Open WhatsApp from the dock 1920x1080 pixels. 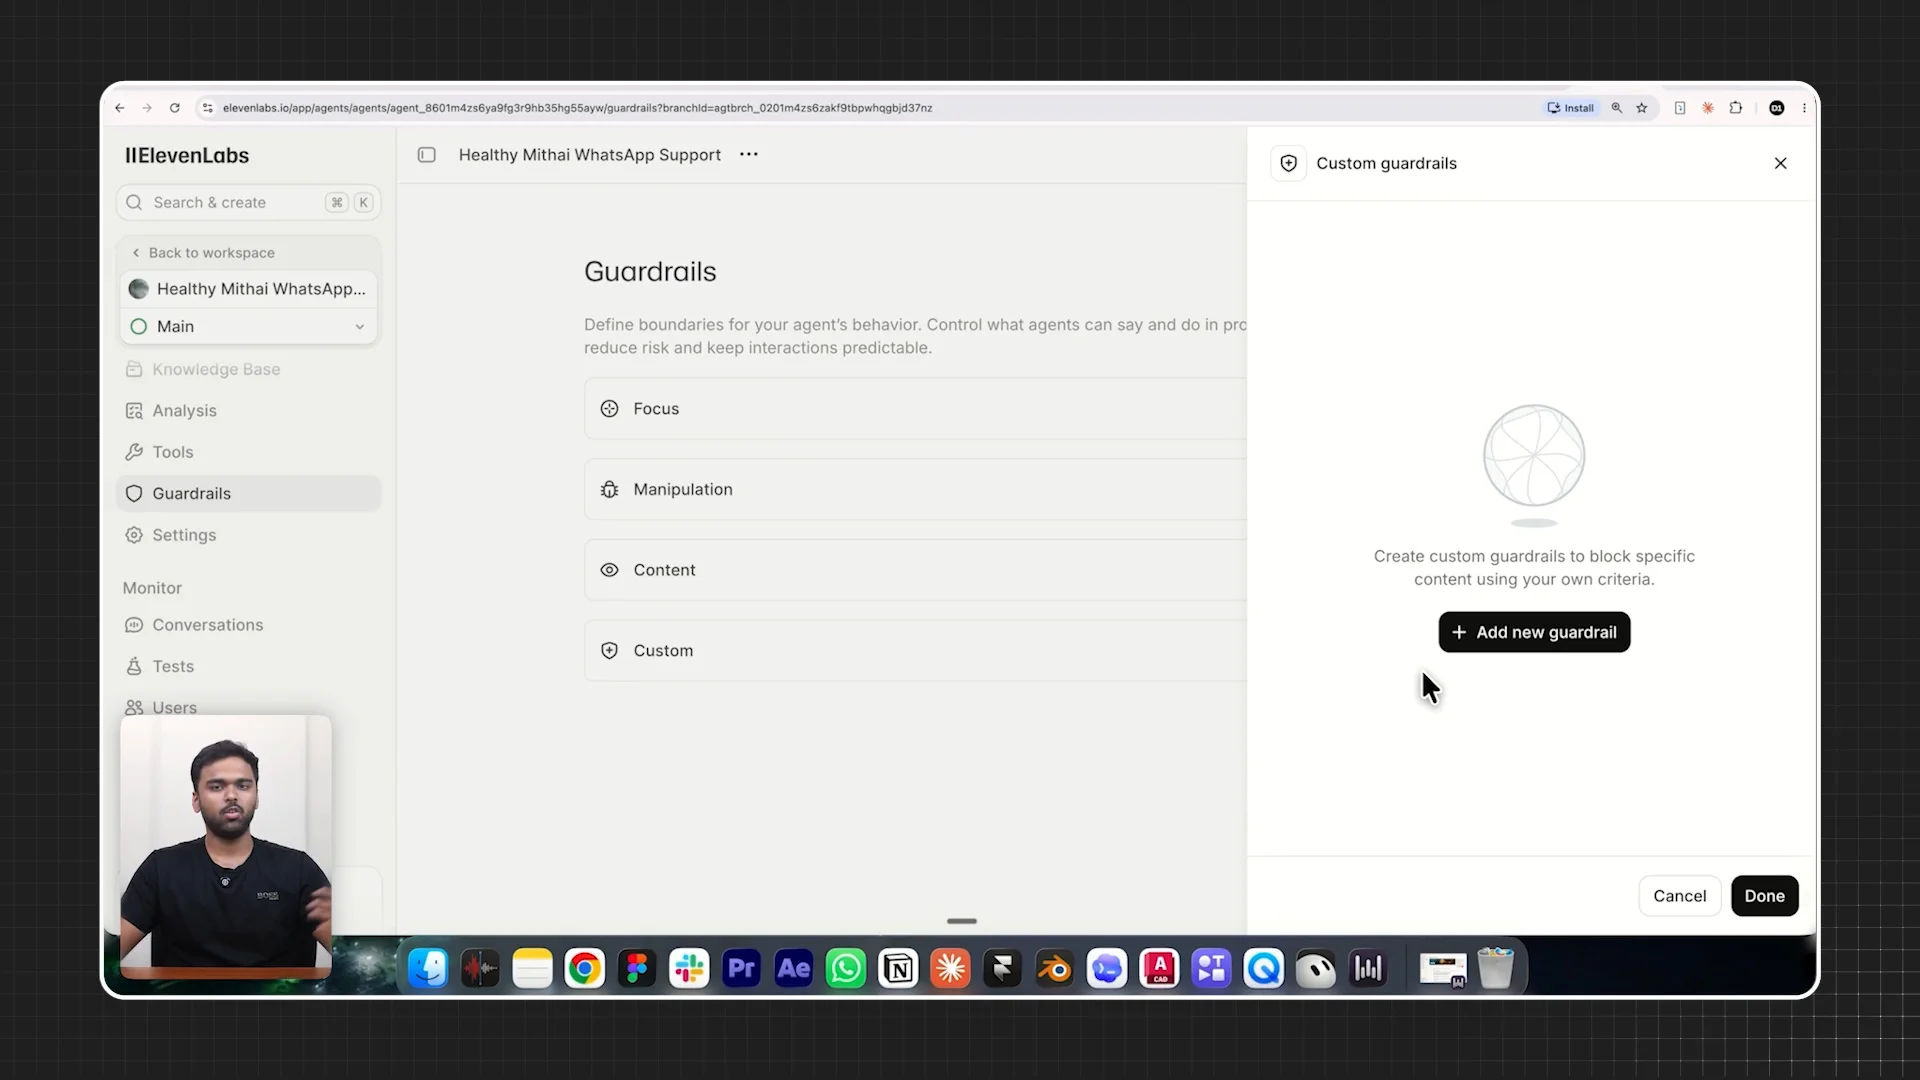coord(846,968)
